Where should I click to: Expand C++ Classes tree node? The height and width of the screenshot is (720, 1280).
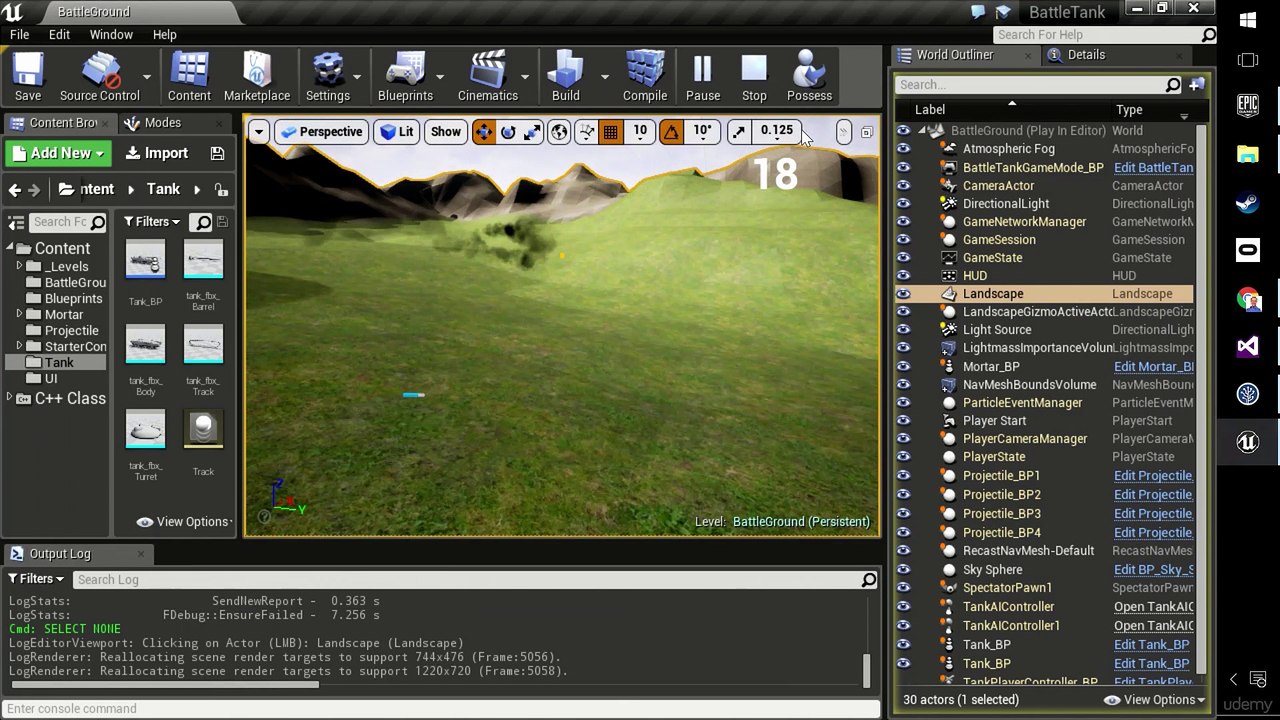point(10,398)
